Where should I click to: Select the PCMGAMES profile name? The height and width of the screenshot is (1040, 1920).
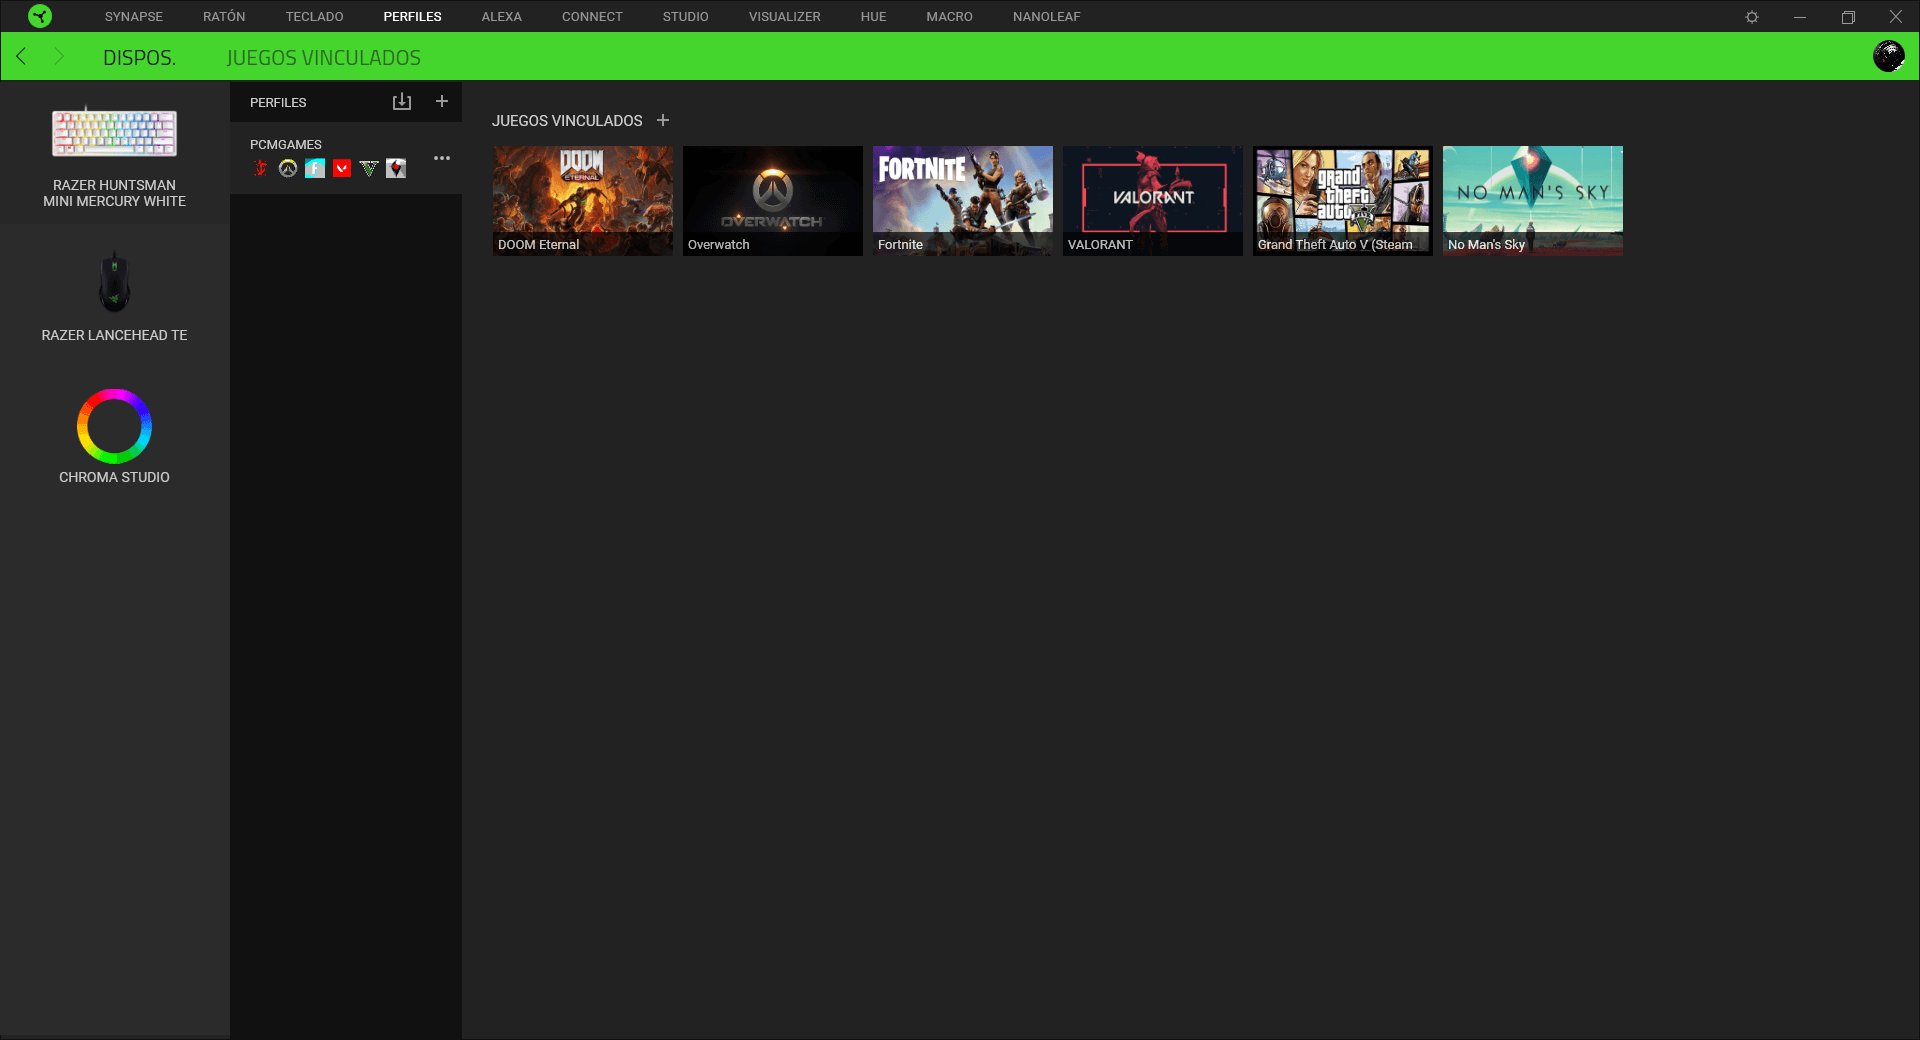286,144
